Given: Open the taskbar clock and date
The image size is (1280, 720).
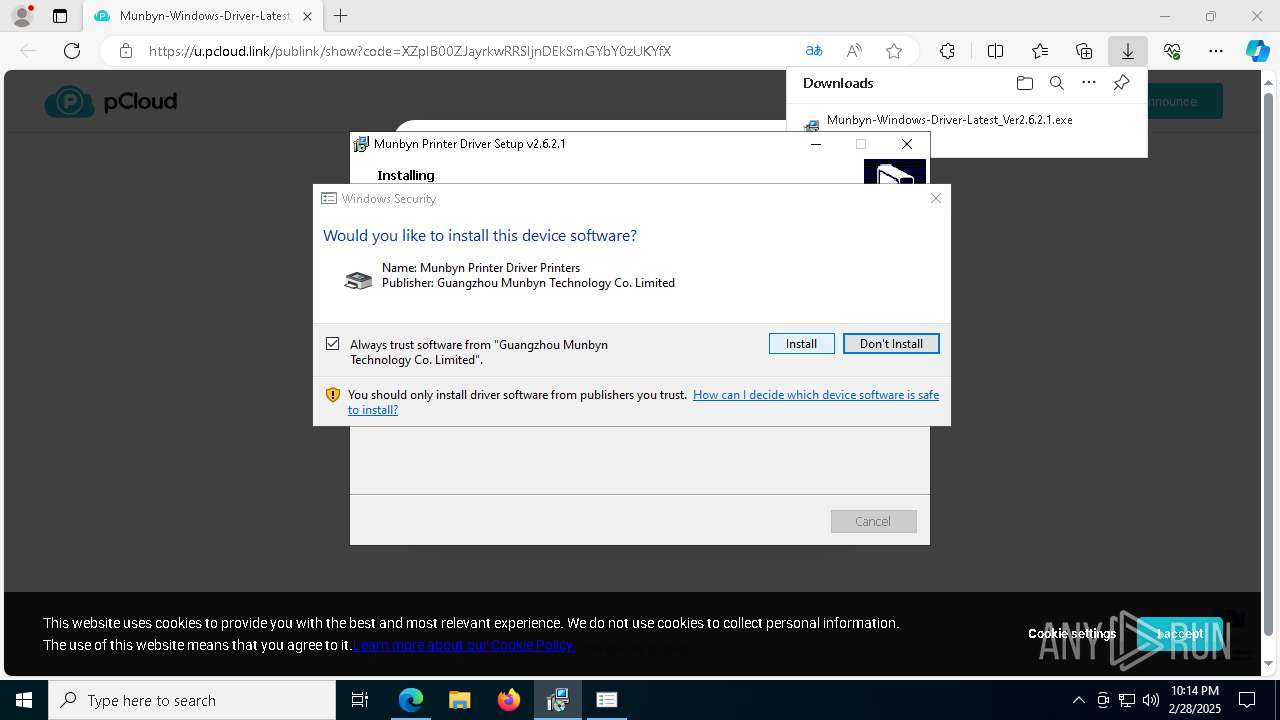Looking at the screenshot, I should click(x=1195, y=699).
